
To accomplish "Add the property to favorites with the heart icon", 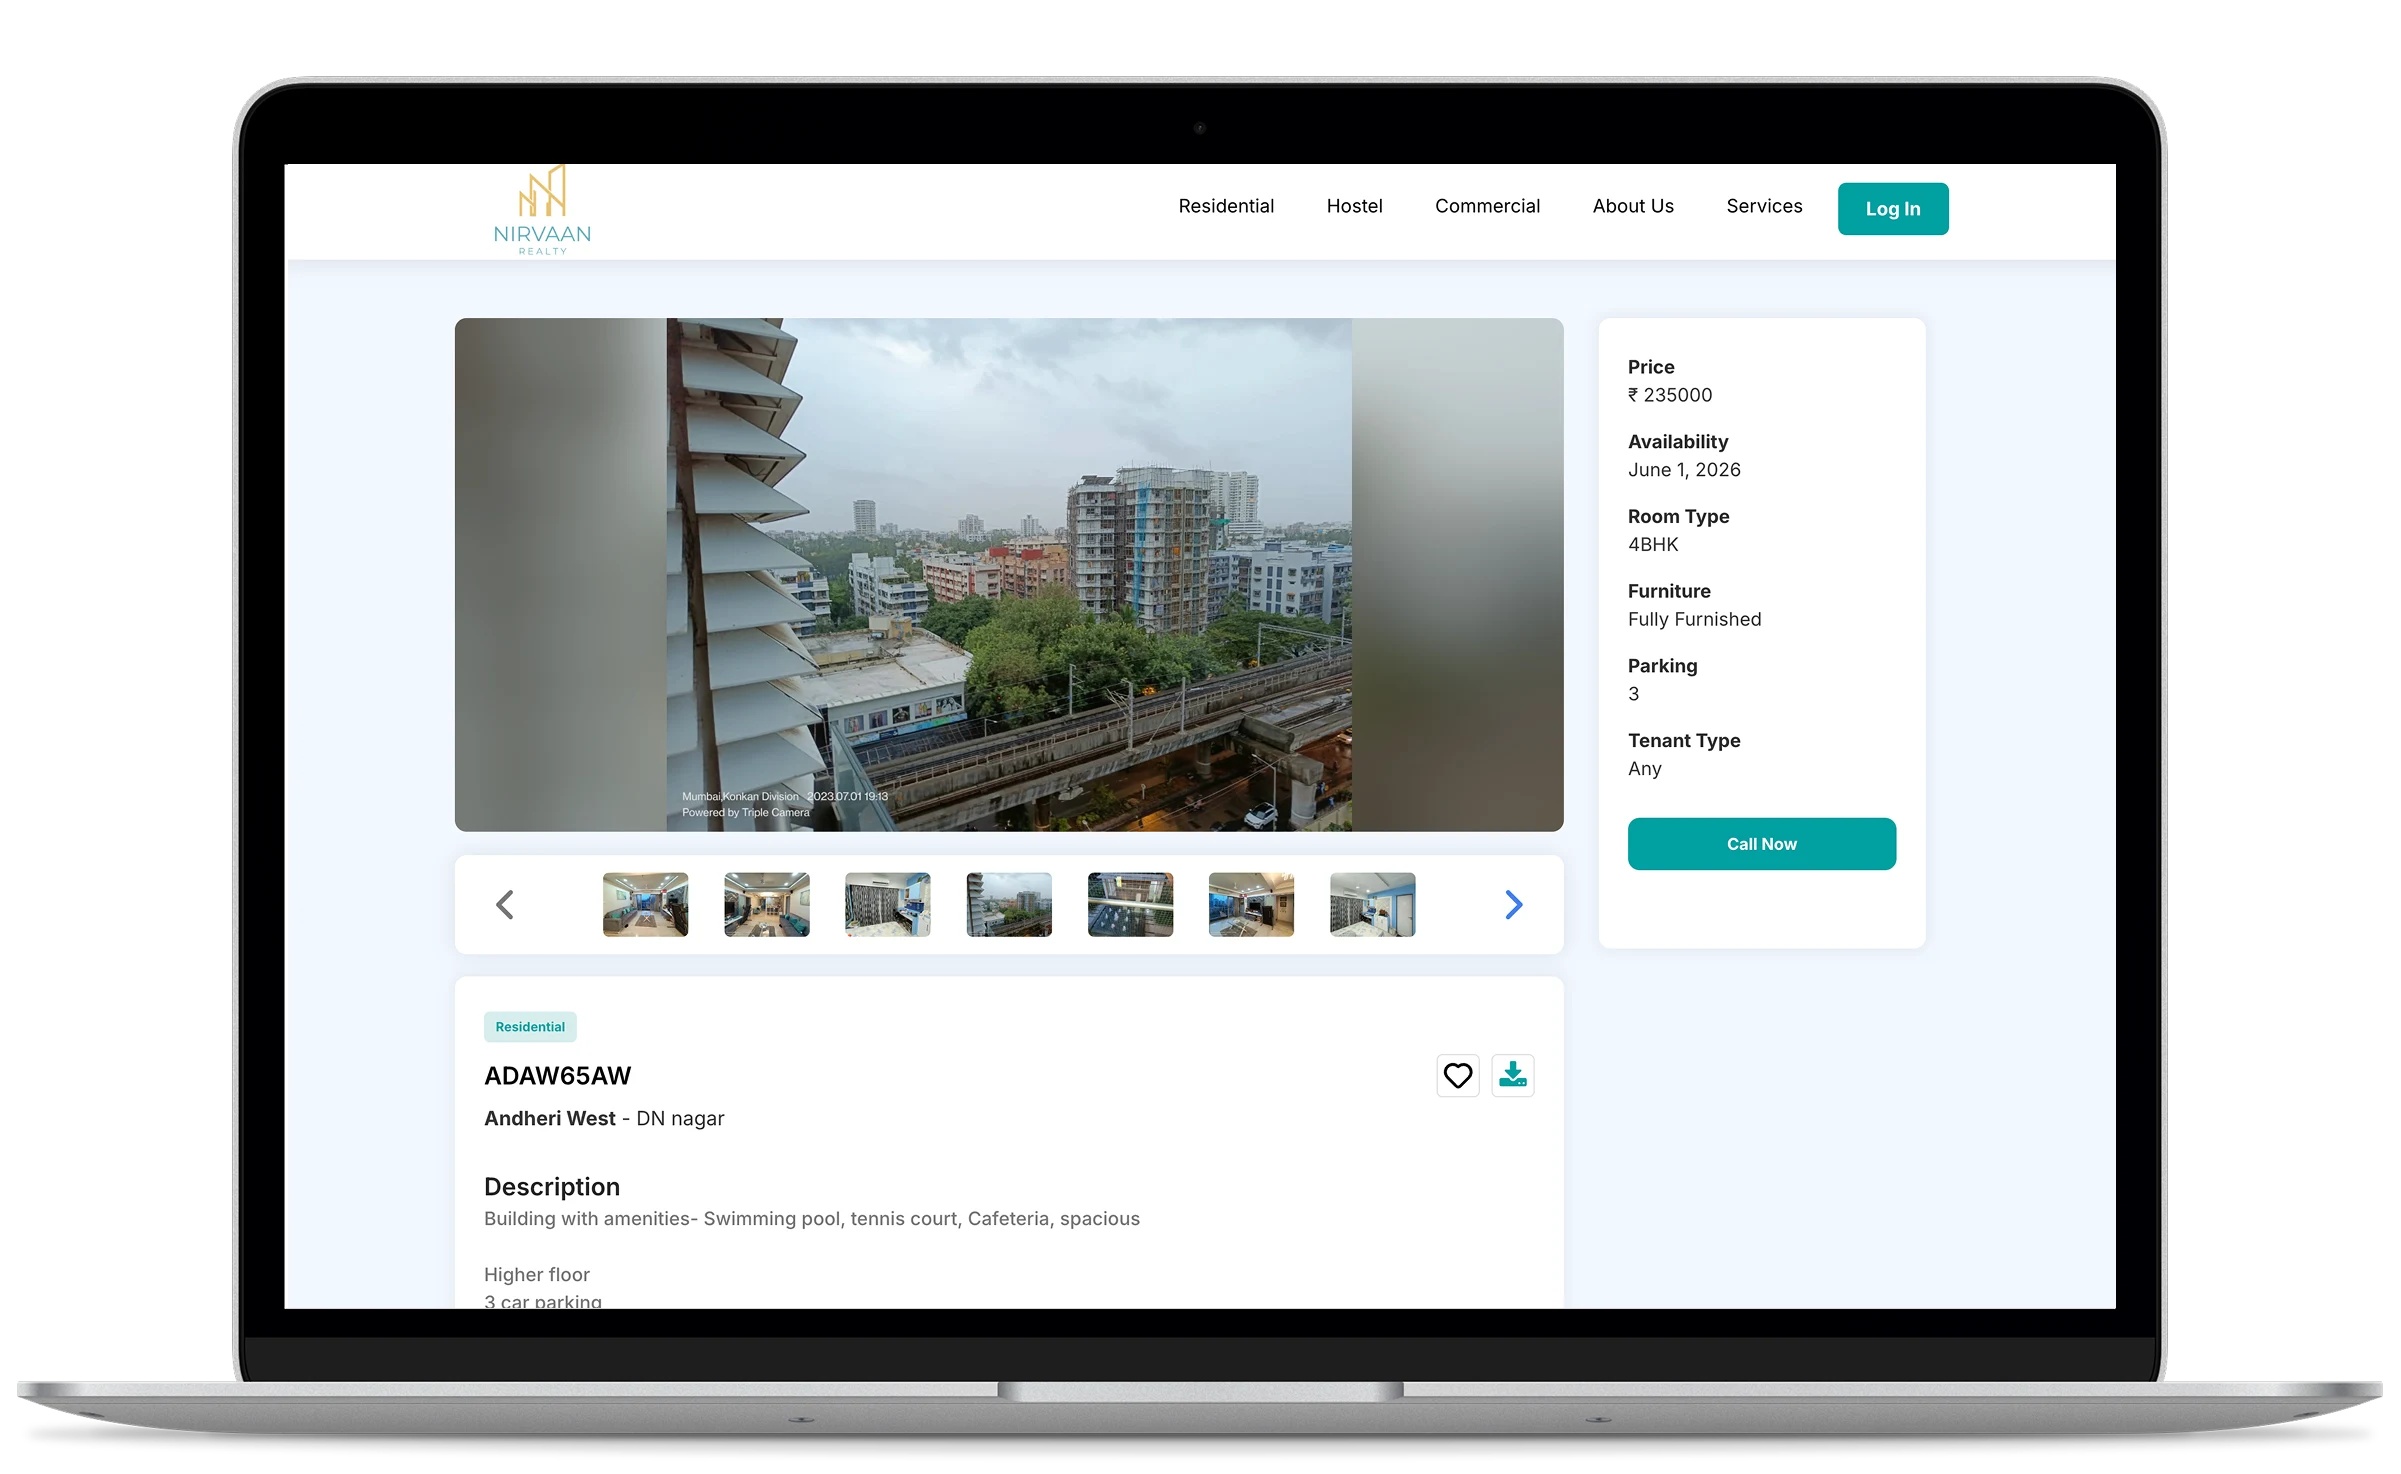I will coord(1458,1076).
